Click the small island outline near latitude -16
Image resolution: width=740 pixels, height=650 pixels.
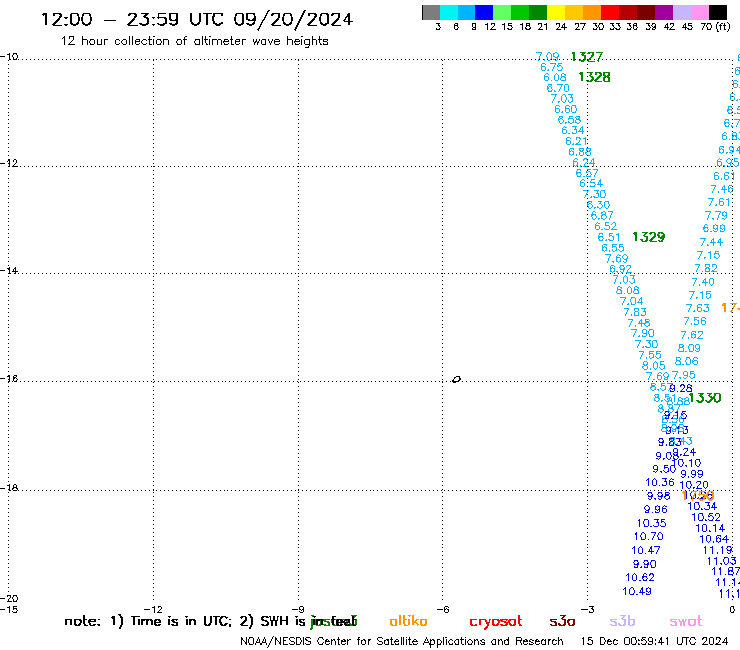click(456, 379)
